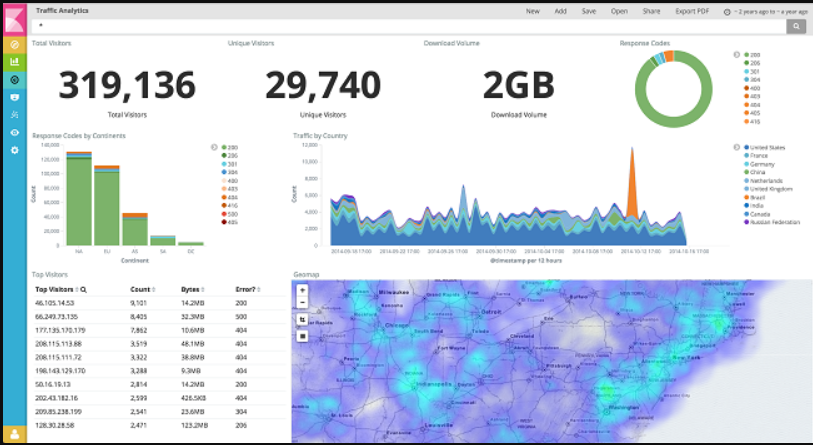Select visitor IP 66.249.73.135

(56, 316)
